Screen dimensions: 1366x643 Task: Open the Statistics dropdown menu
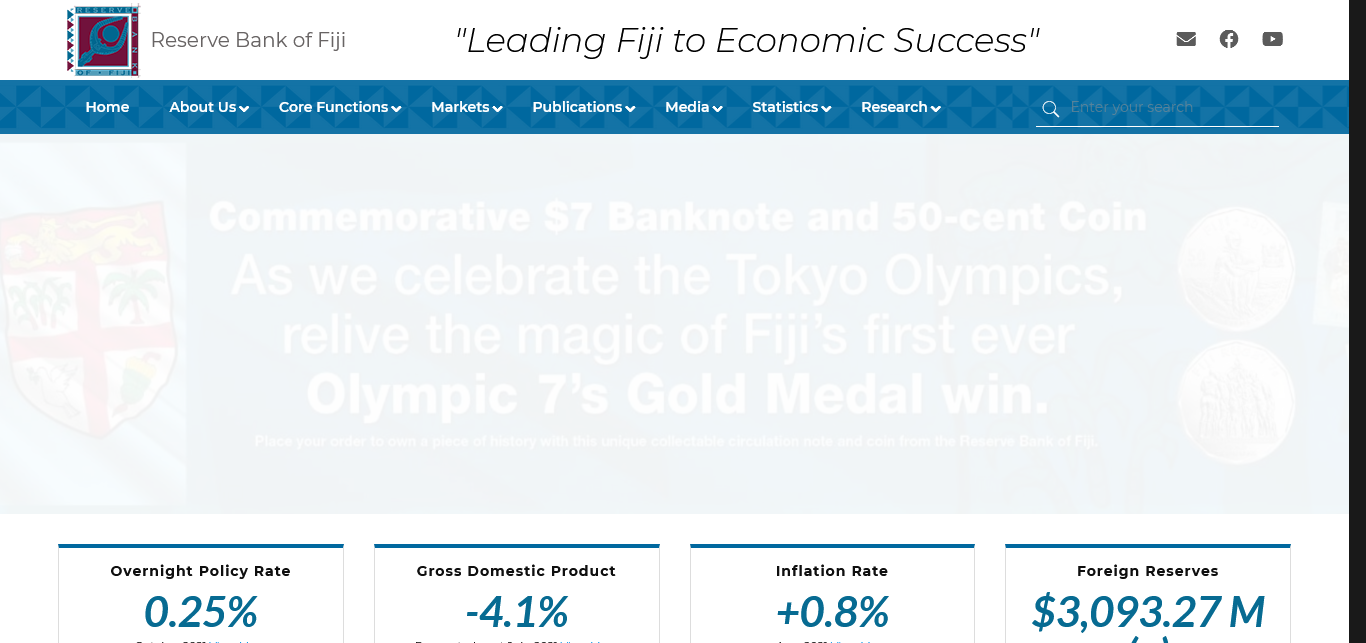[791, 107]
